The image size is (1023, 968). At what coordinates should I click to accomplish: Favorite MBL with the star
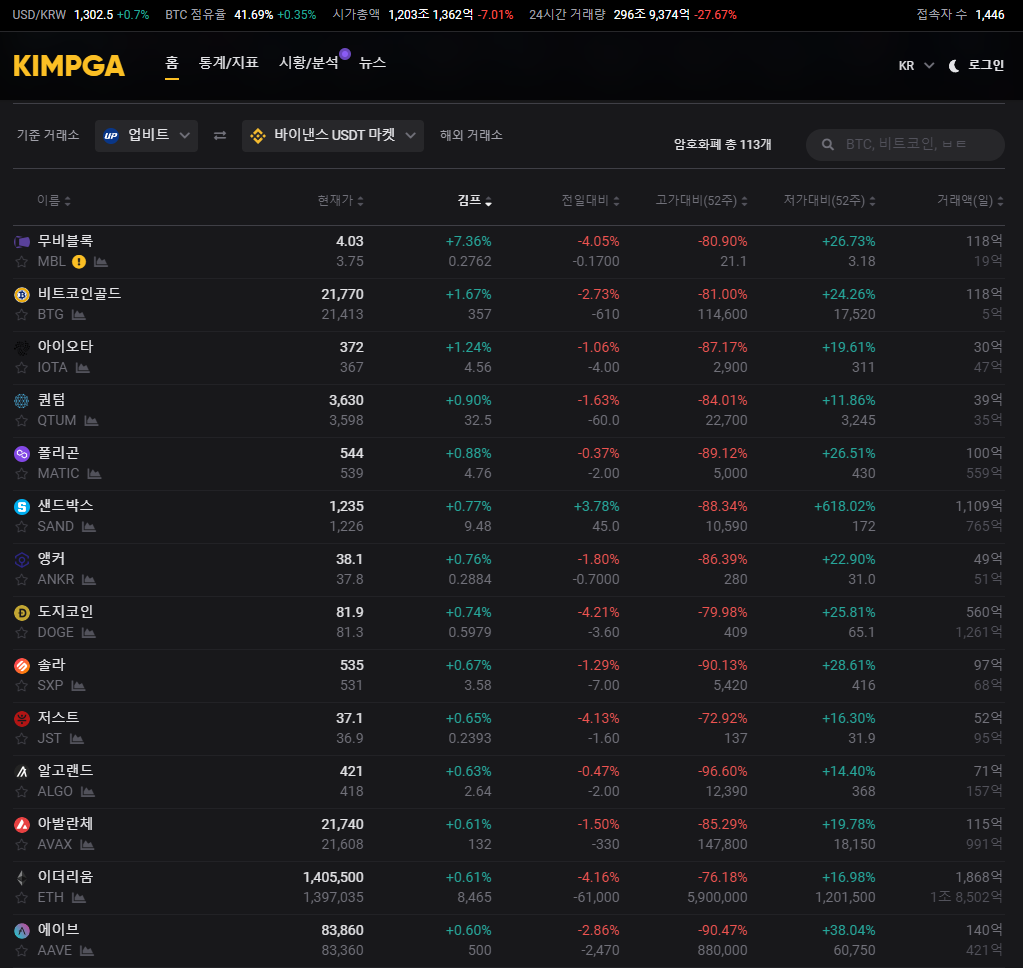point(22,262)
